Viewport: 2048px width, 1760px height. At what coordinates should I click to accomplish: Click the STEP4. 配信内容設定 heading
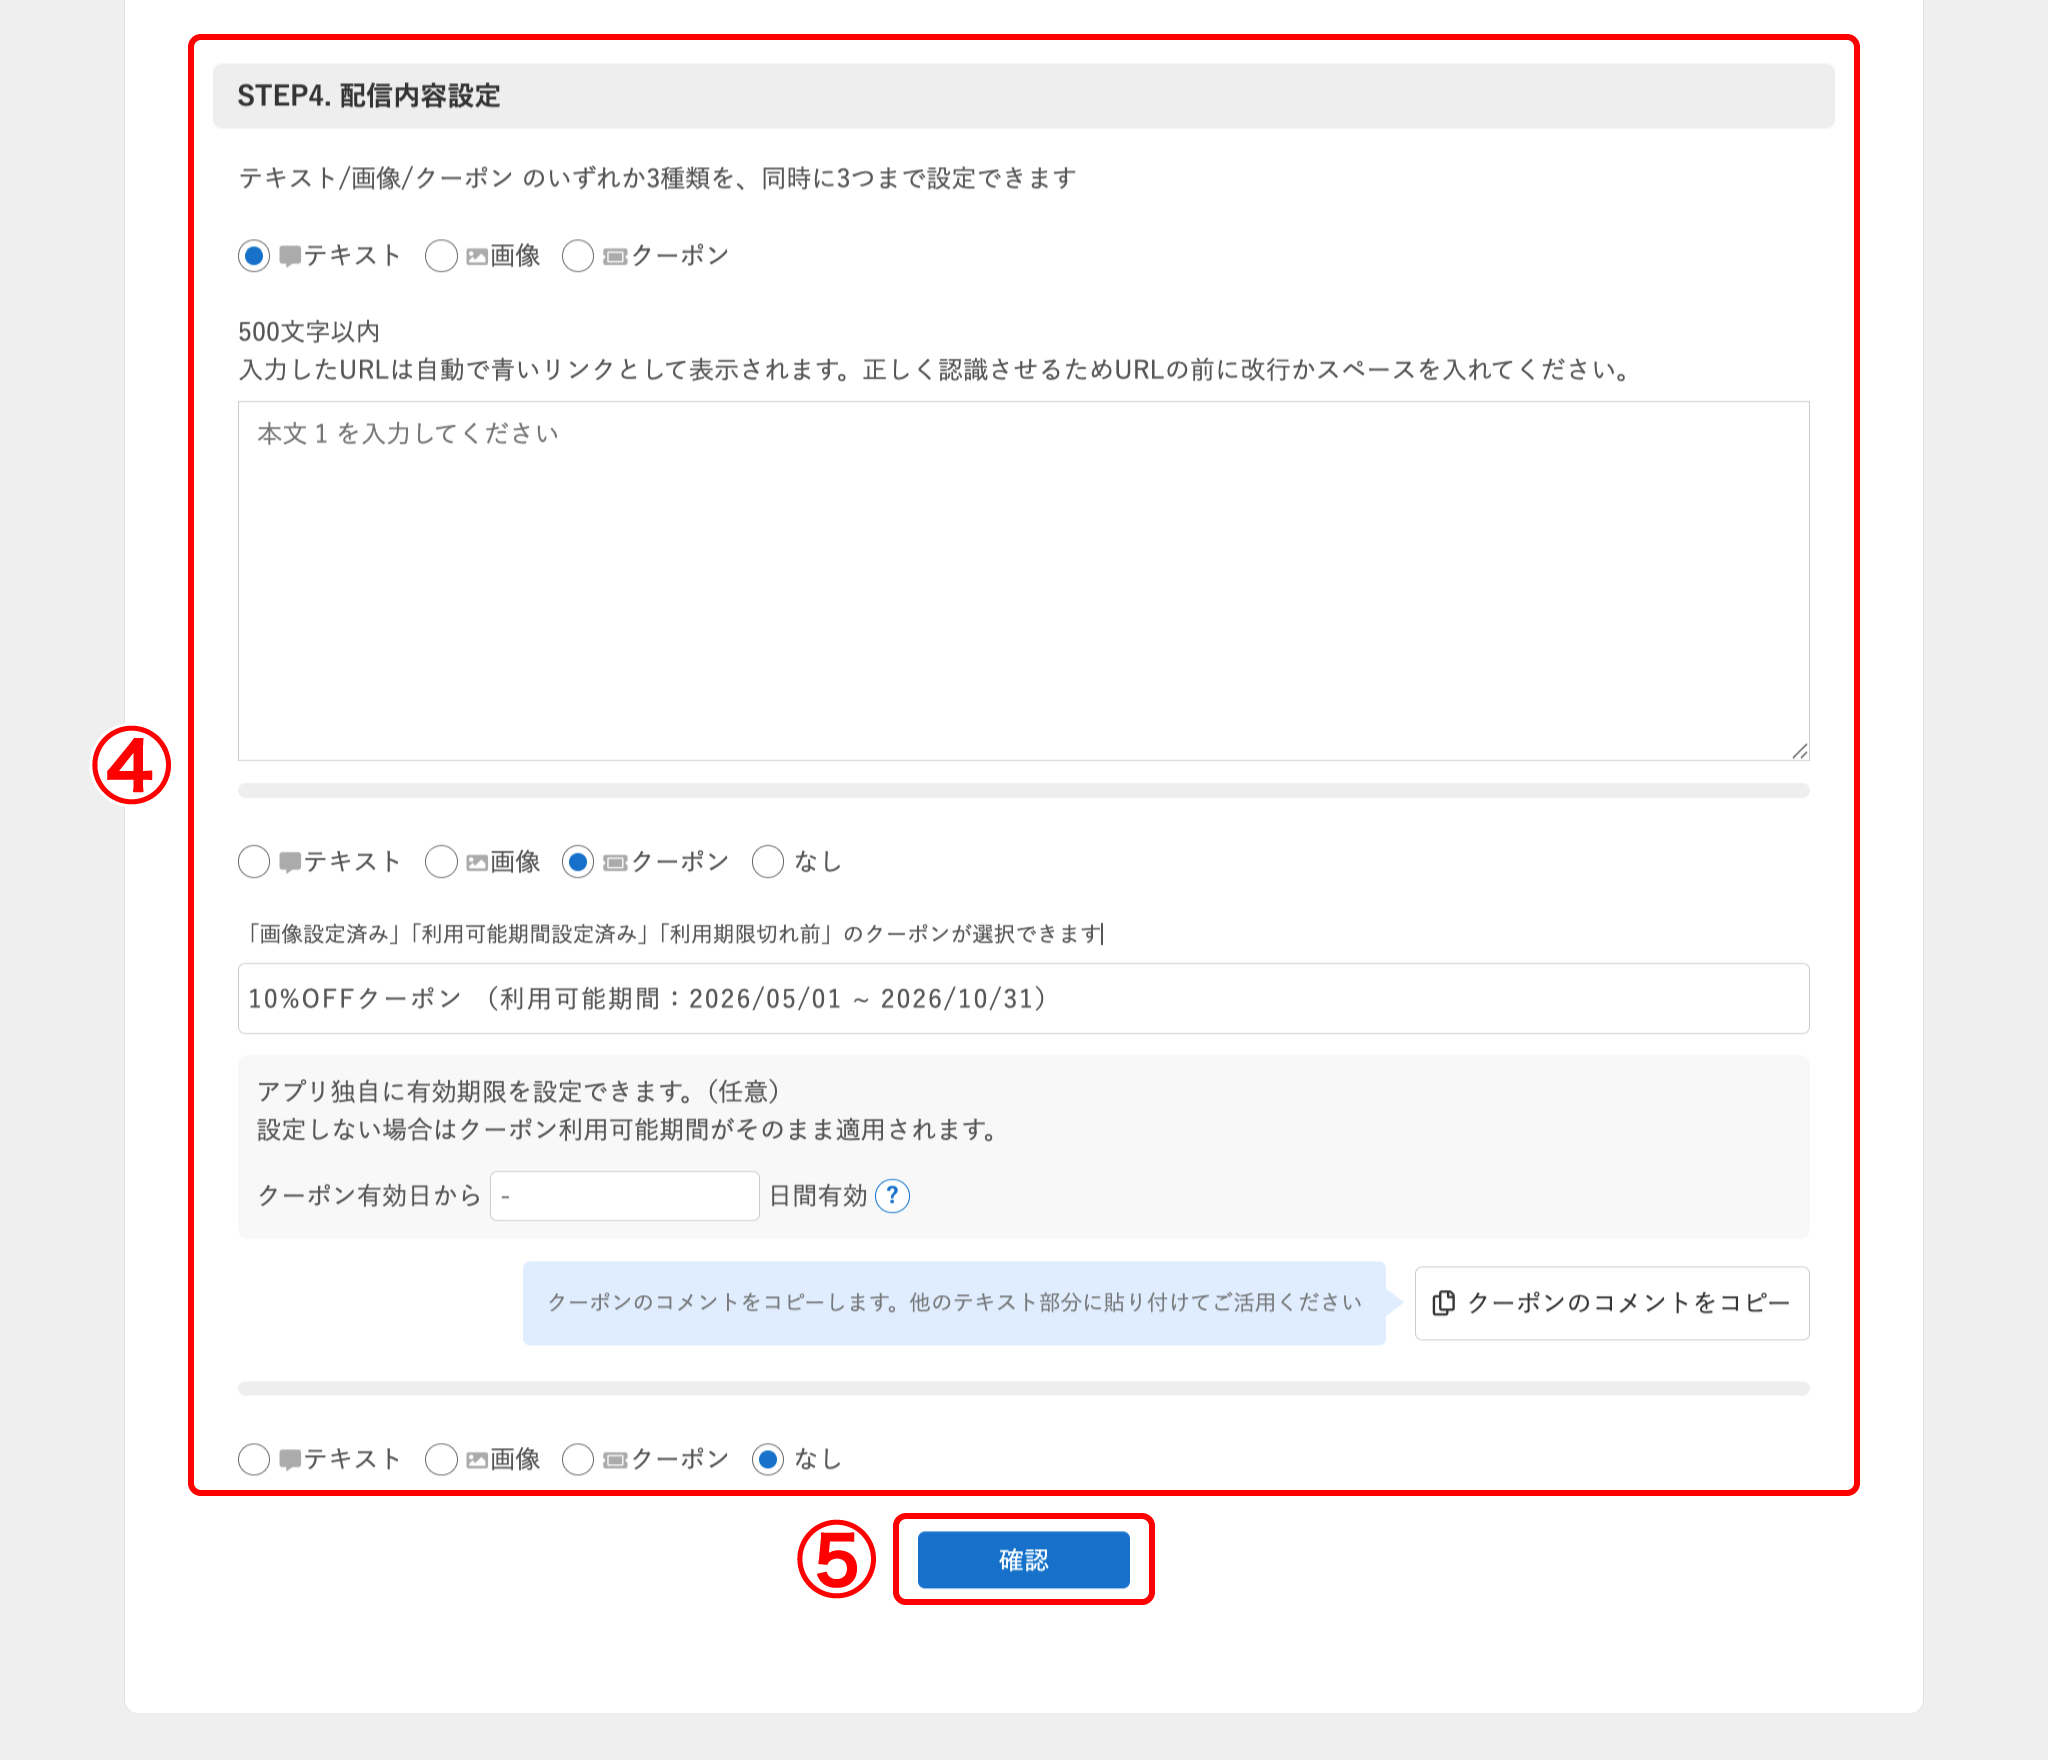point(369,96)
